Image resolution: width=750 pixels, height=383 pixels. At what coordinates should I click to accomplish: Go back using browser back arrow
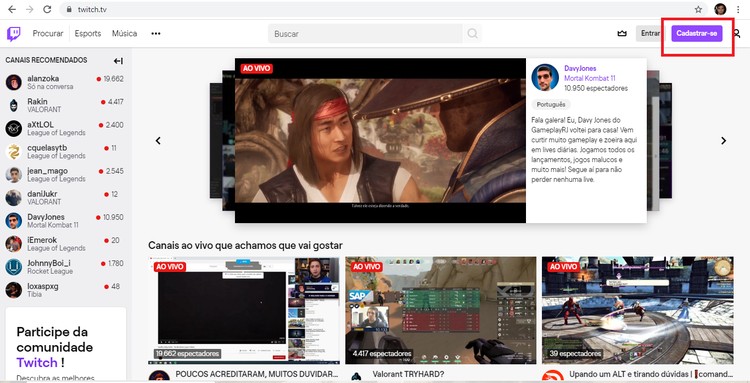(12, 9)
